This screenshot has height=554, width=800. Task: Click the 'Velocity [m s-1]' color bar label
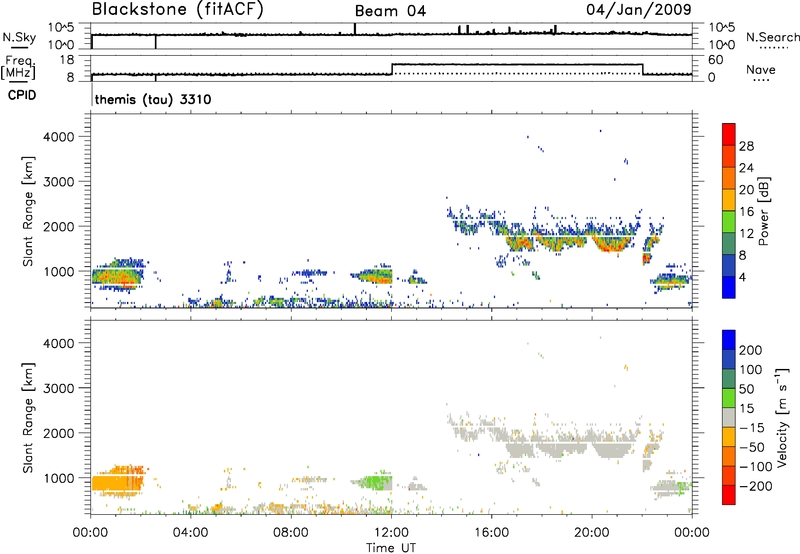pyautogui.click(x=782, y=417)
